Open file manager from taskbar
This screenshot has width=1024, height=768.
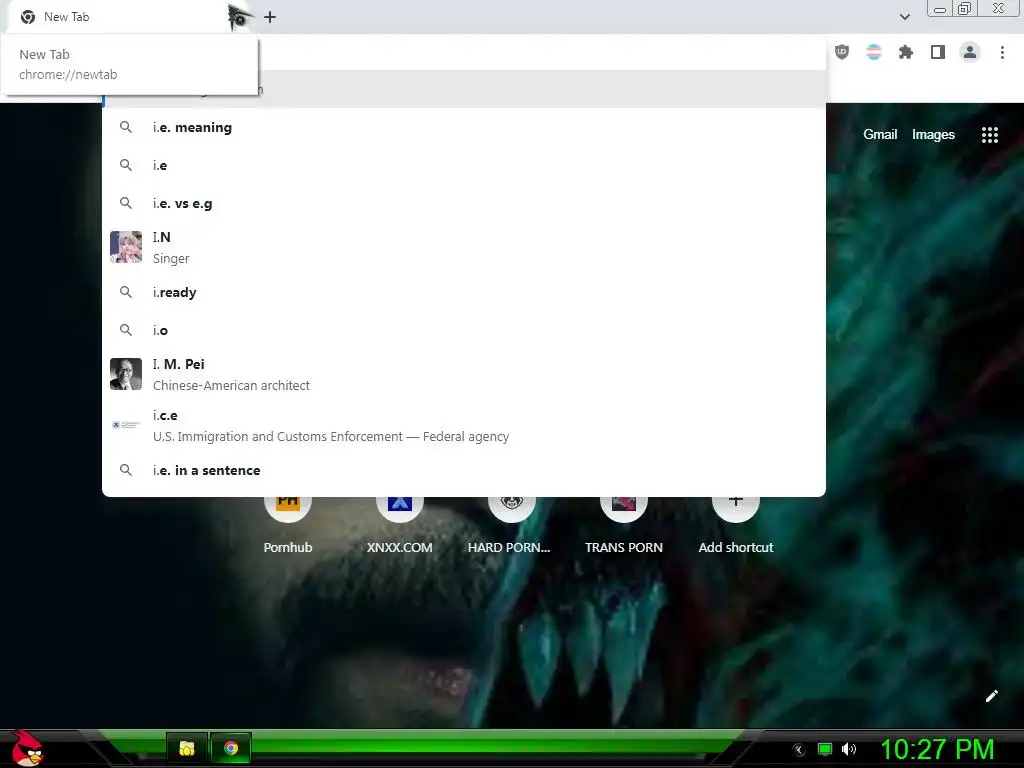(x=187, y=748)
